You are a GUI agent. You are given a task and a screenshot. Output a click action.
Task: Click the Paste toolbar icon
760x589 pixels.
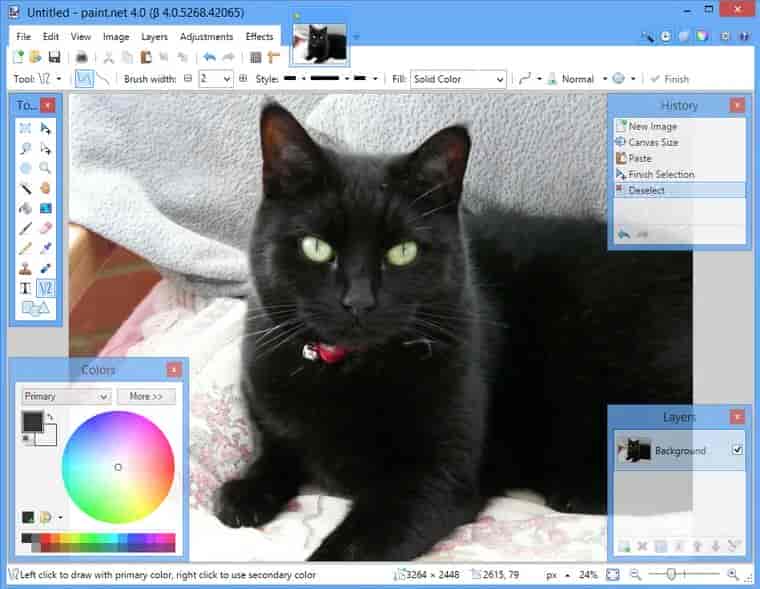(x=145, y=57)
